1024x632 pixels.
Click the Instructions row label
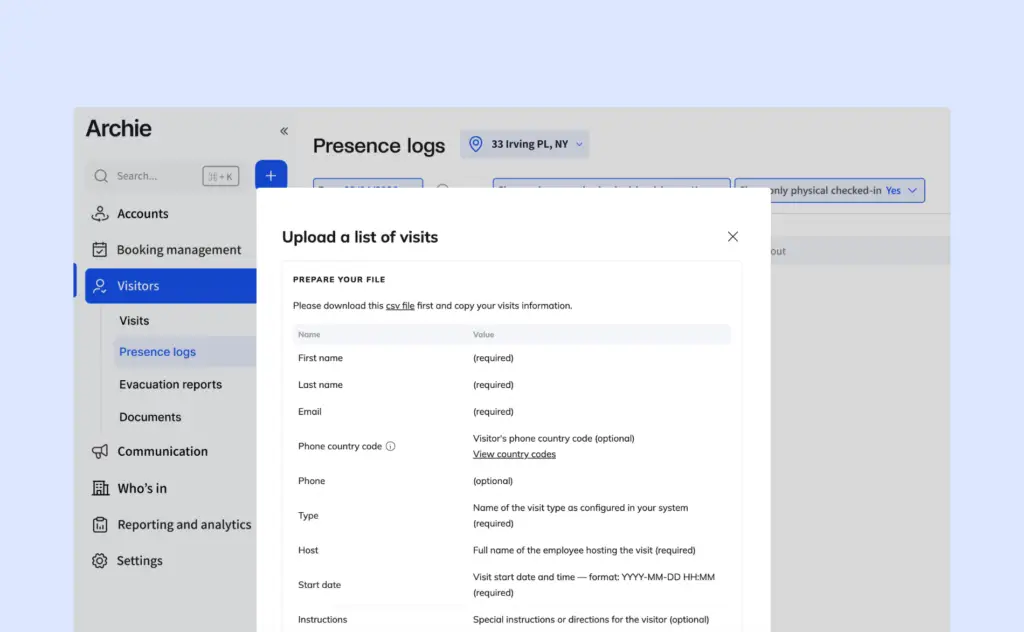tap(323, 620)
